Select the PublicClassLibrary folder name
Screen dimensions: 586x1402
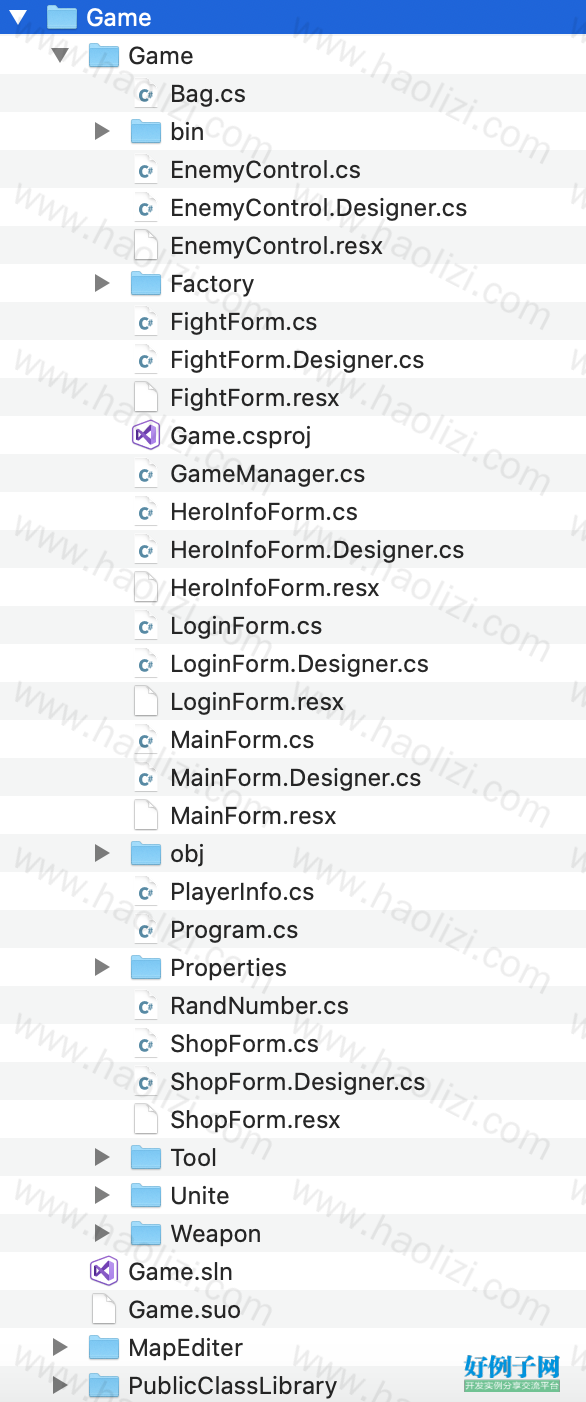(x=232, y=1386)
